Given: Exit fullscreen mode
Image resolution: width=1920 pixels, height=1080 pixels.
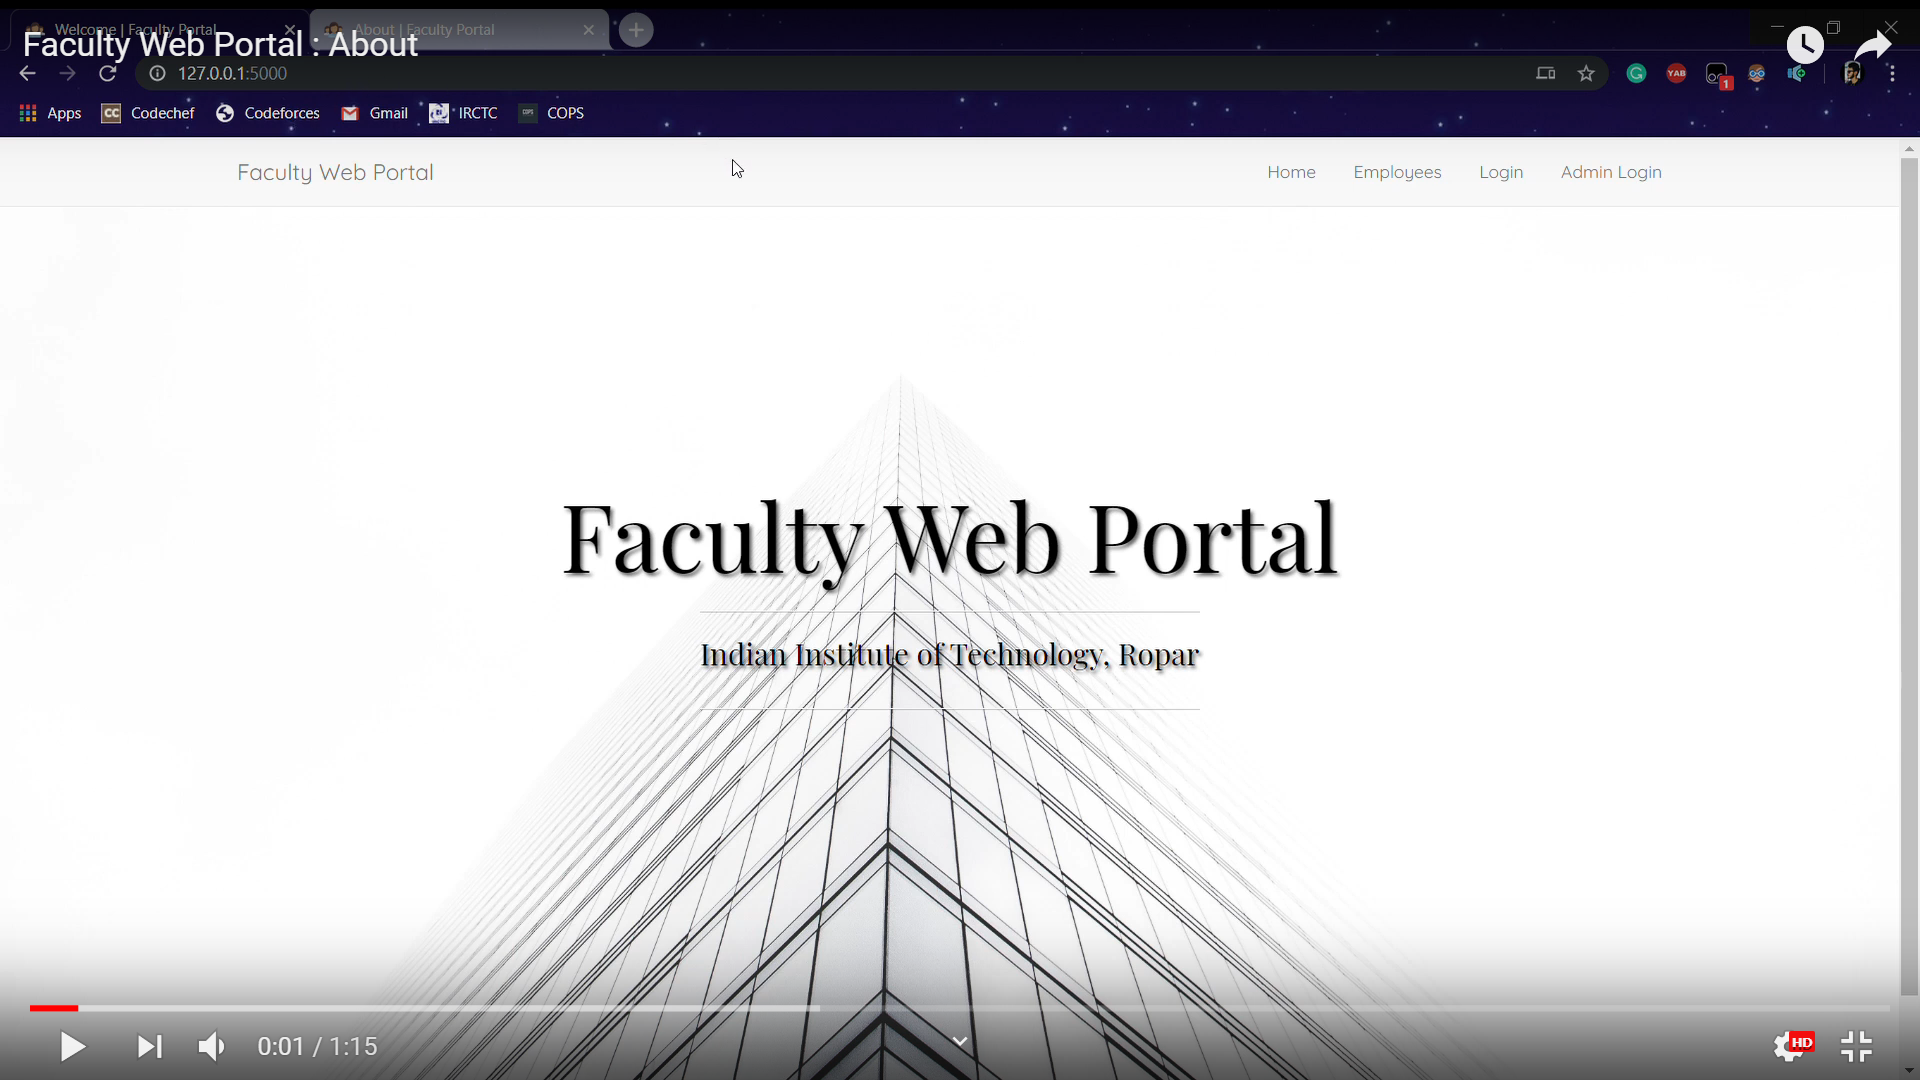Looking at the screenshot, I should point(1856,1047).
